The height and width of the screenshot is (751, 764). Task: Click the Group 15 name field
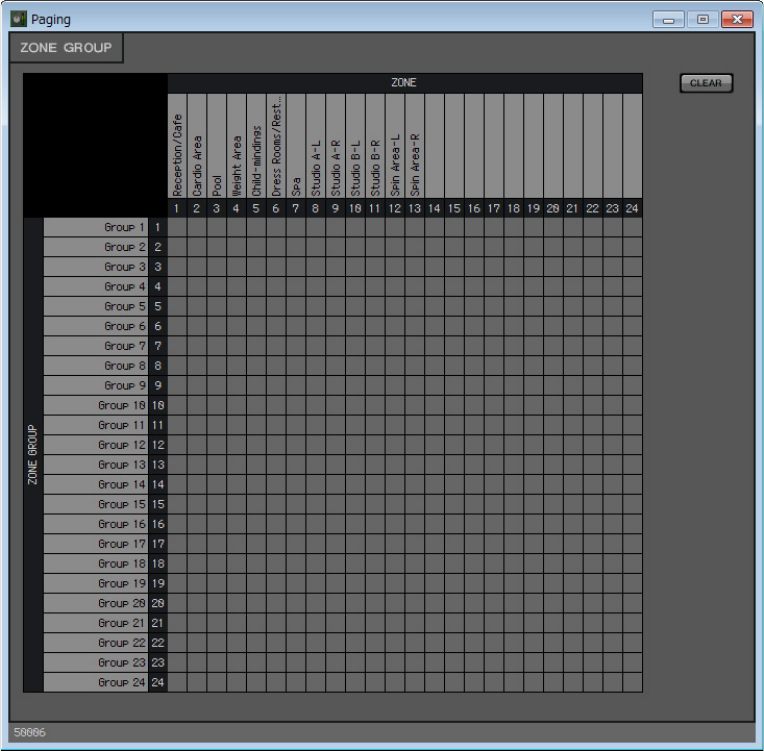point(96,504)
